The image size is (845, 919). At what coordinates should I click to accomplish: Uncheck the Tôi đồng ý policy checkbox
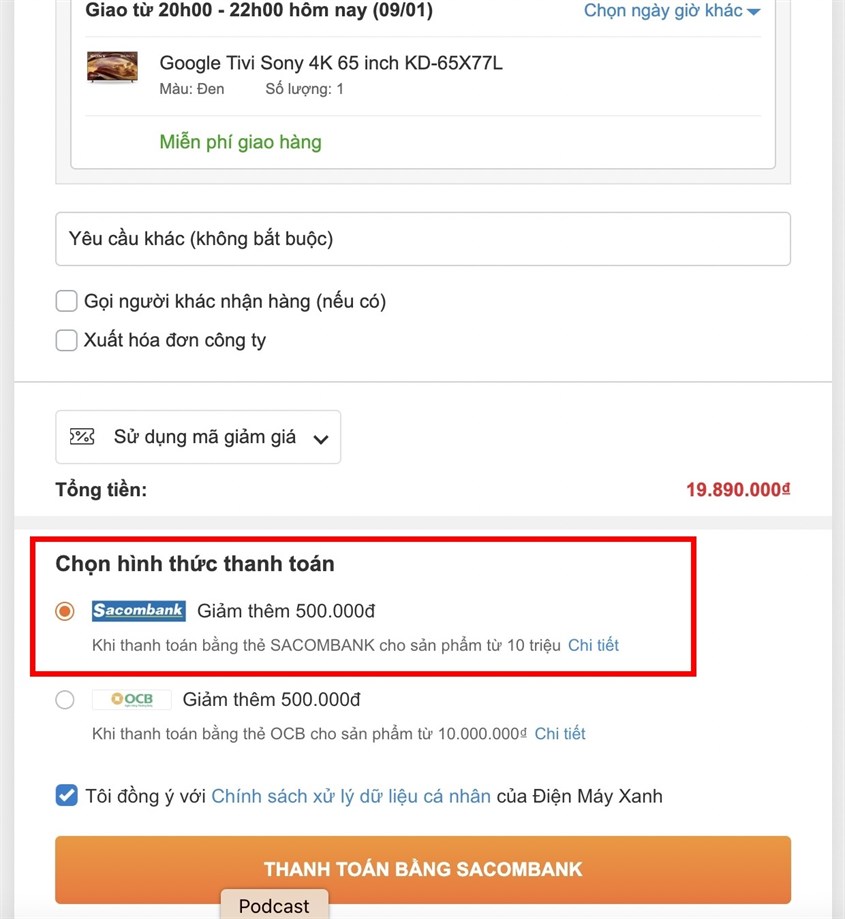67,796
